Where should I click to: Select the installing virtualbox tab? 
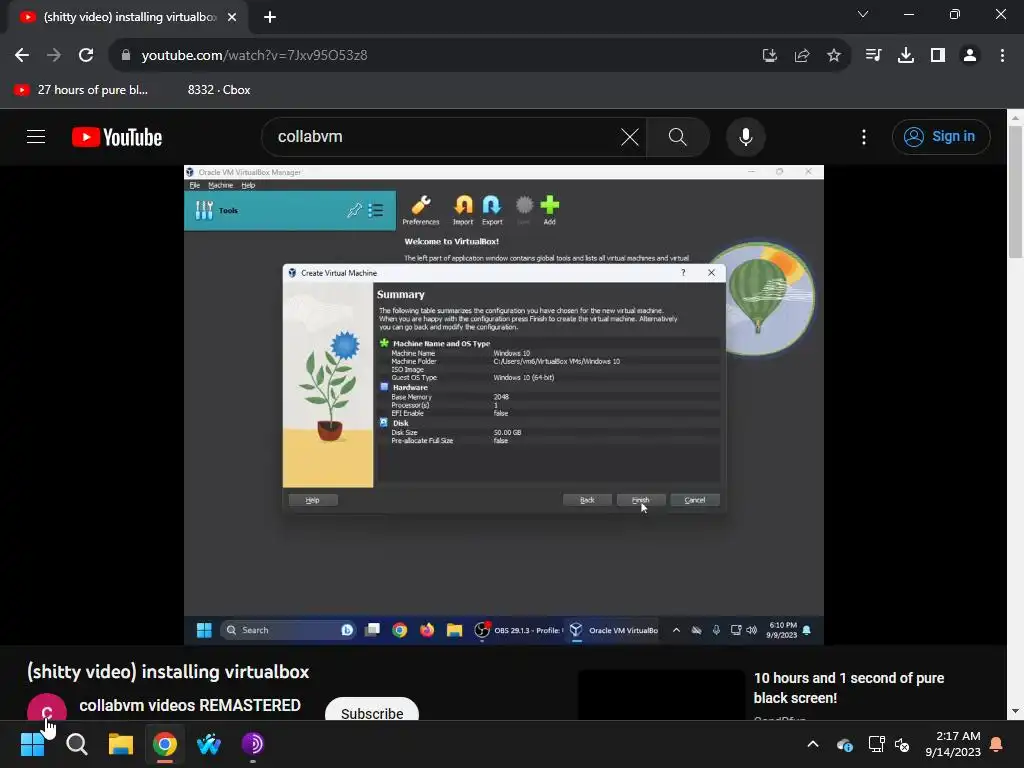(128, 17)
